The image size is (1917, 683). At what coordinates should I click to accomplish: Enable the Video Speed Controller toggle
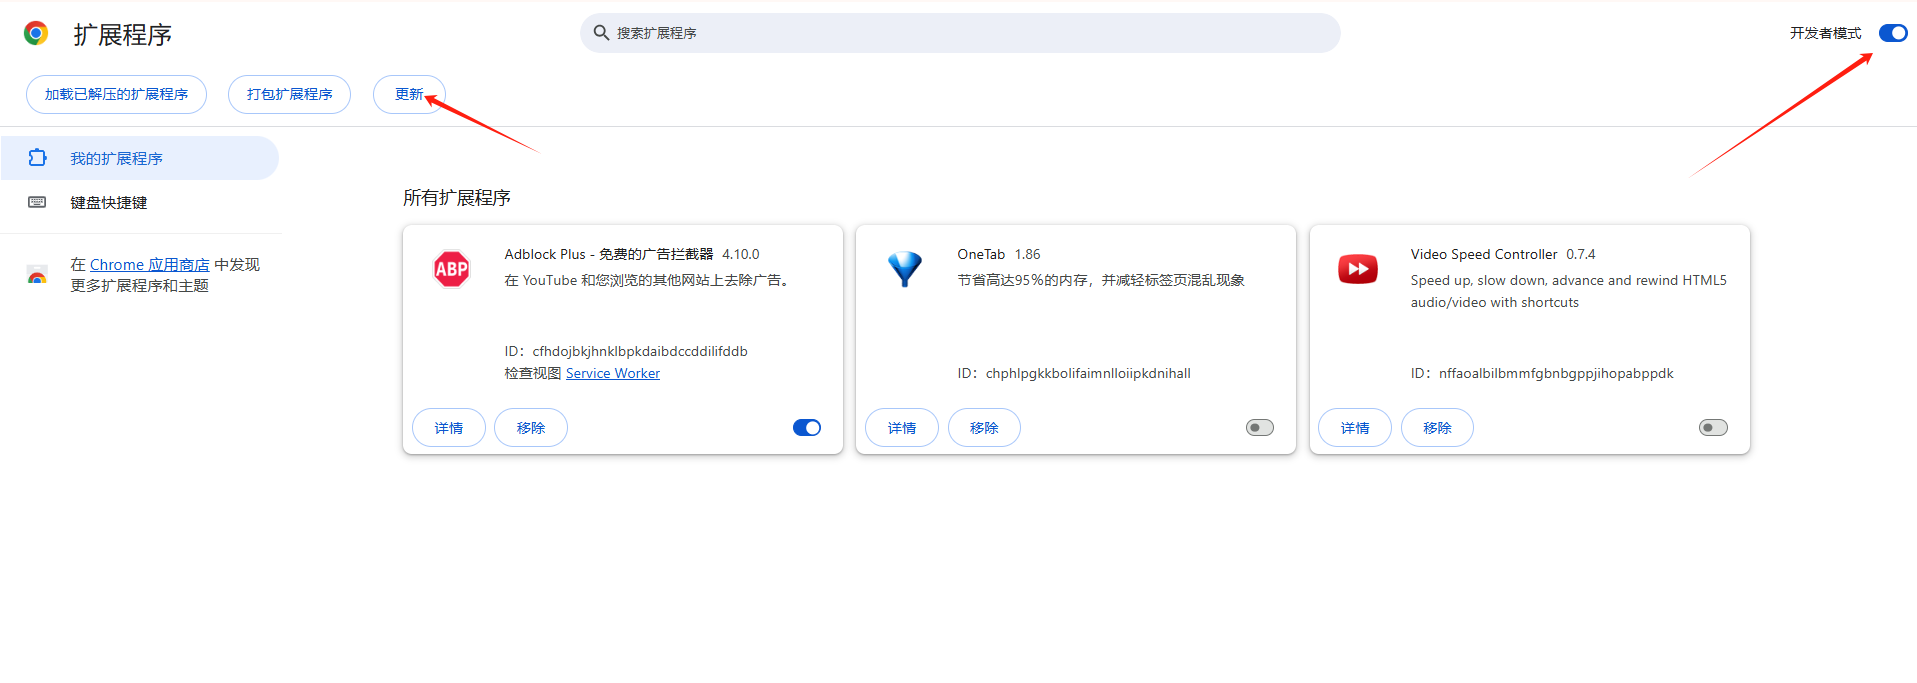coord(1713,428)
